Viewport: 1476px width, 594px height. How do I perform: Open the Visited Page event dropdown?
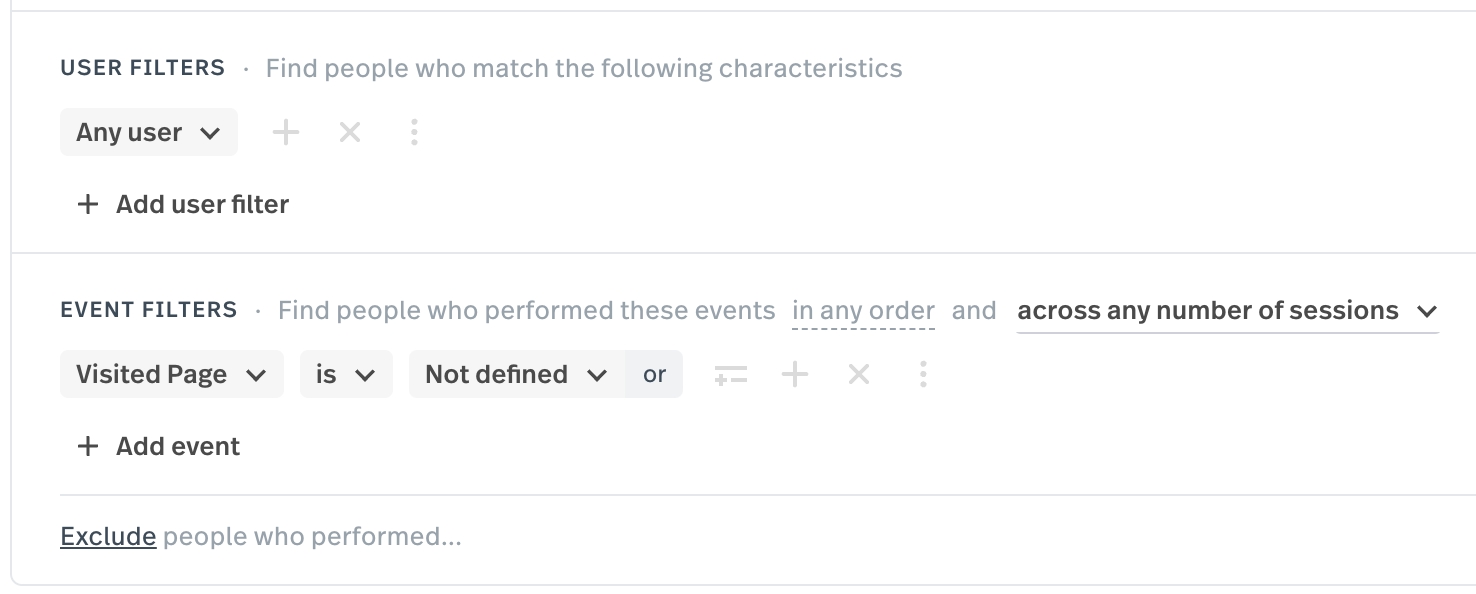[x=172, y=375]
